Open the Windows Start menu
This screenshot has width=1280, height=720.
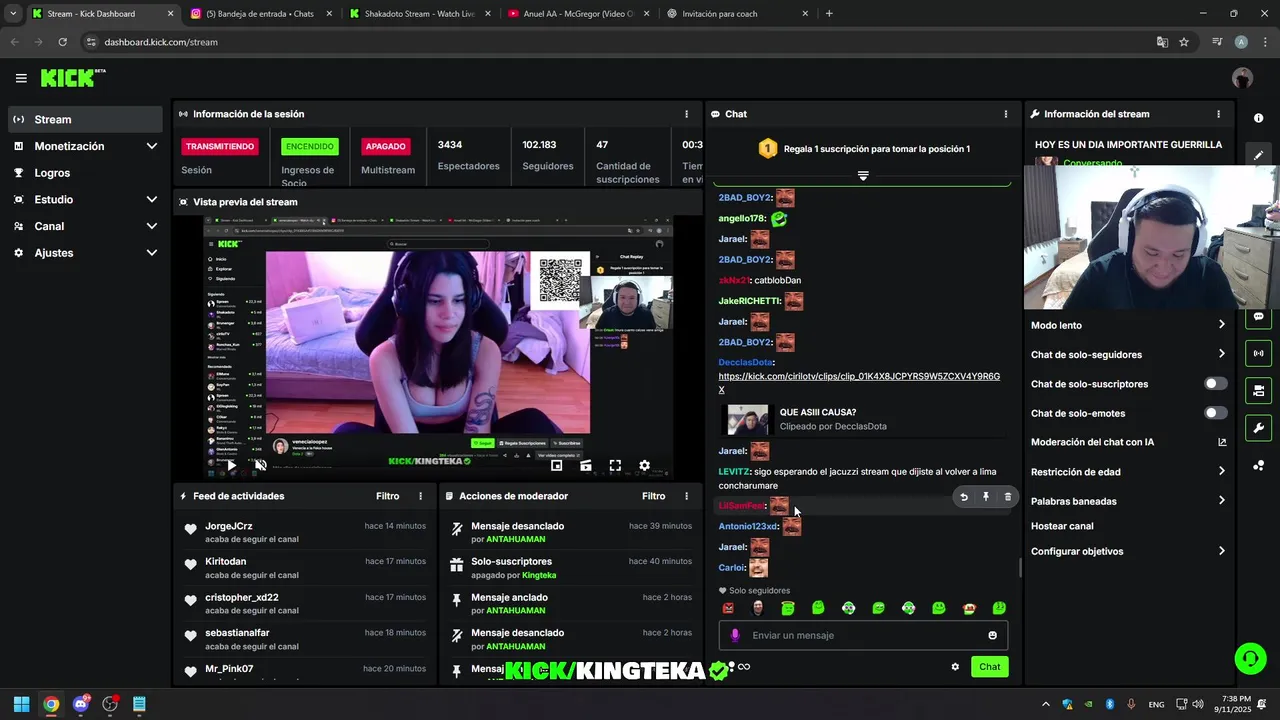tap(21, 704)
